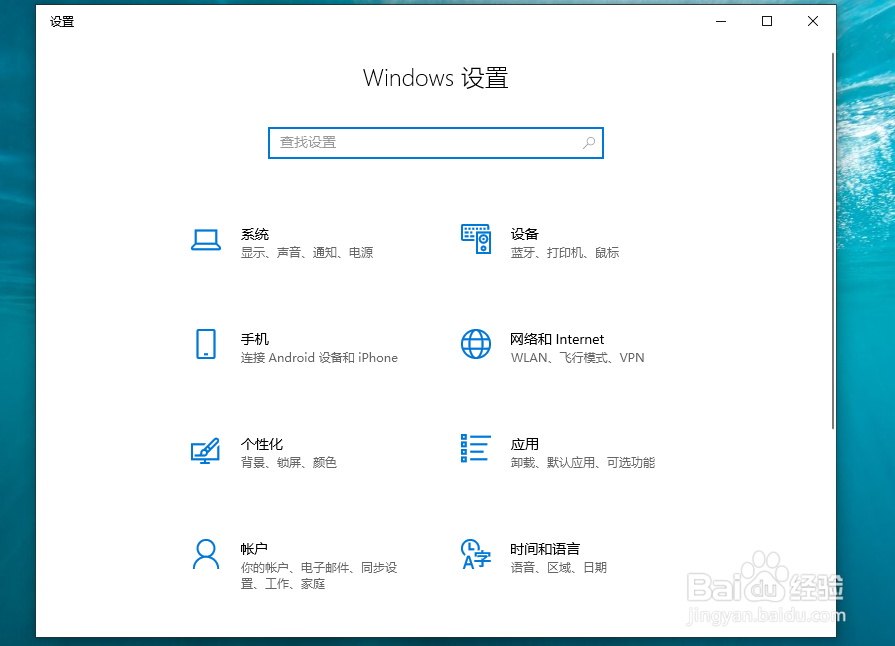Click the 手机 settings title
The width and height of the screenshot is (895, 646).
pos(255,339)
